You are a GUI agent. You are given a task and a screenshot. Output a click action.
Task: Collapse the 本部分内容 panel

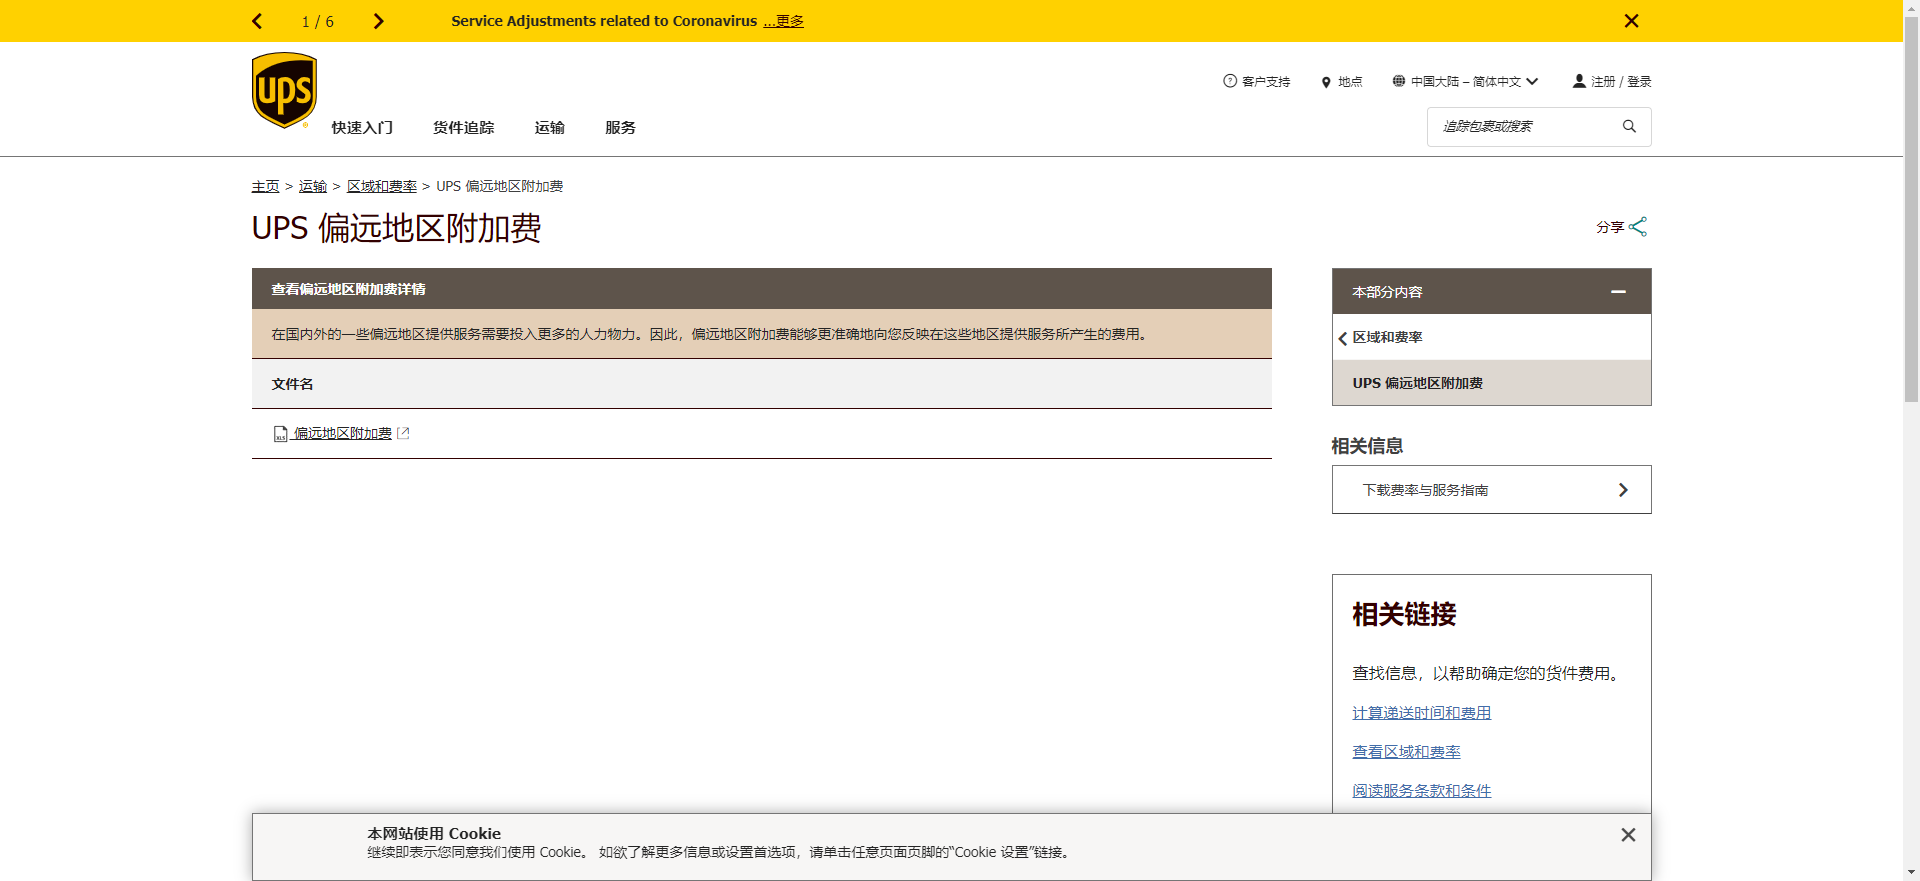[x=1618, y=292]
